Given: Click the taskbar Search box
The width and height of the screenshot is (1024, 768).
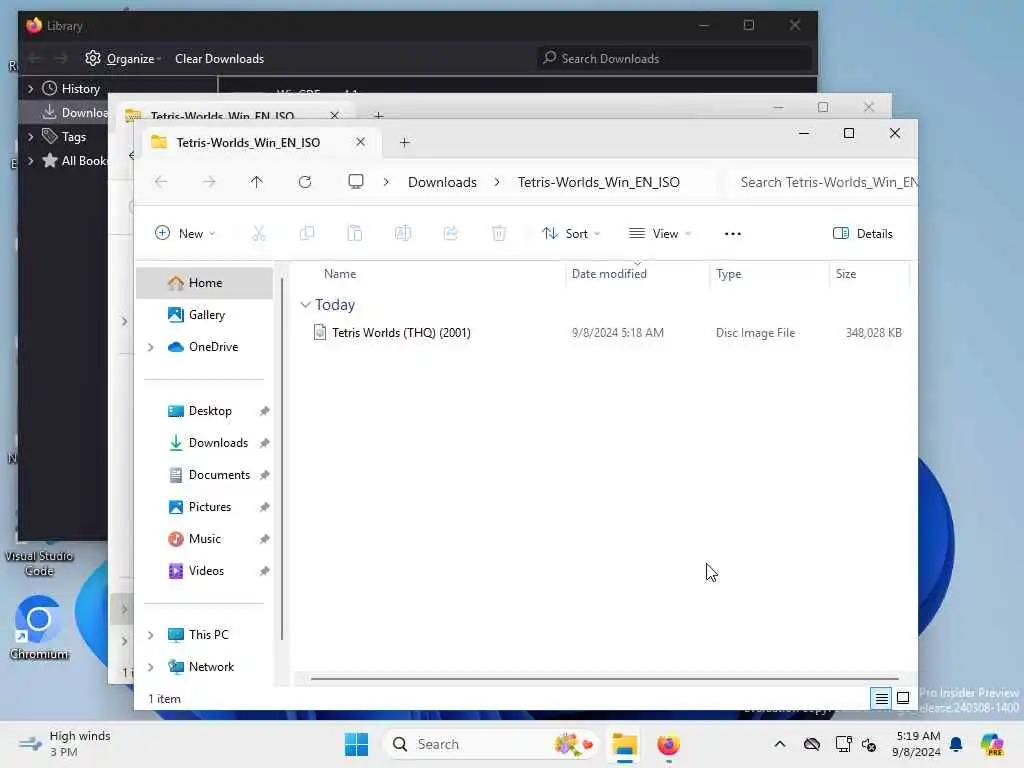Looking at the screenshot, I should click(x=491, y=744).
